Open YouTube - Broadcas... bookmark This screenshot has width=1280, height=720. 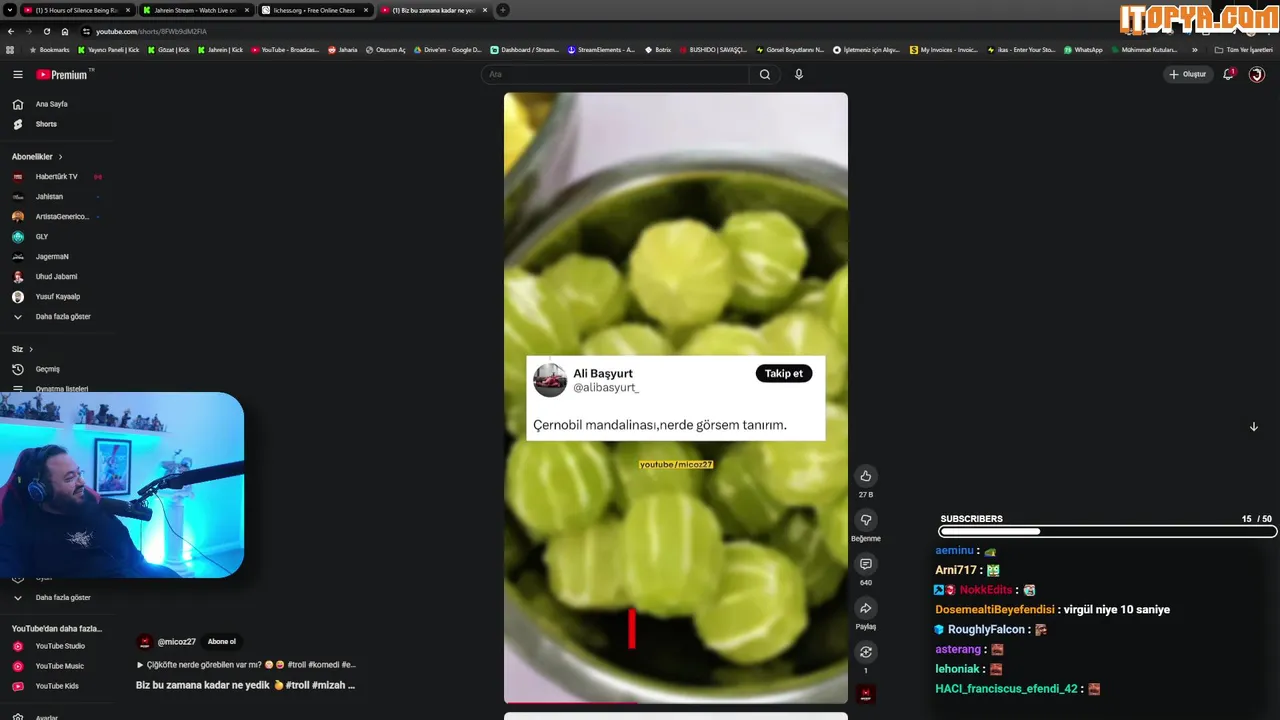point(285,49)
